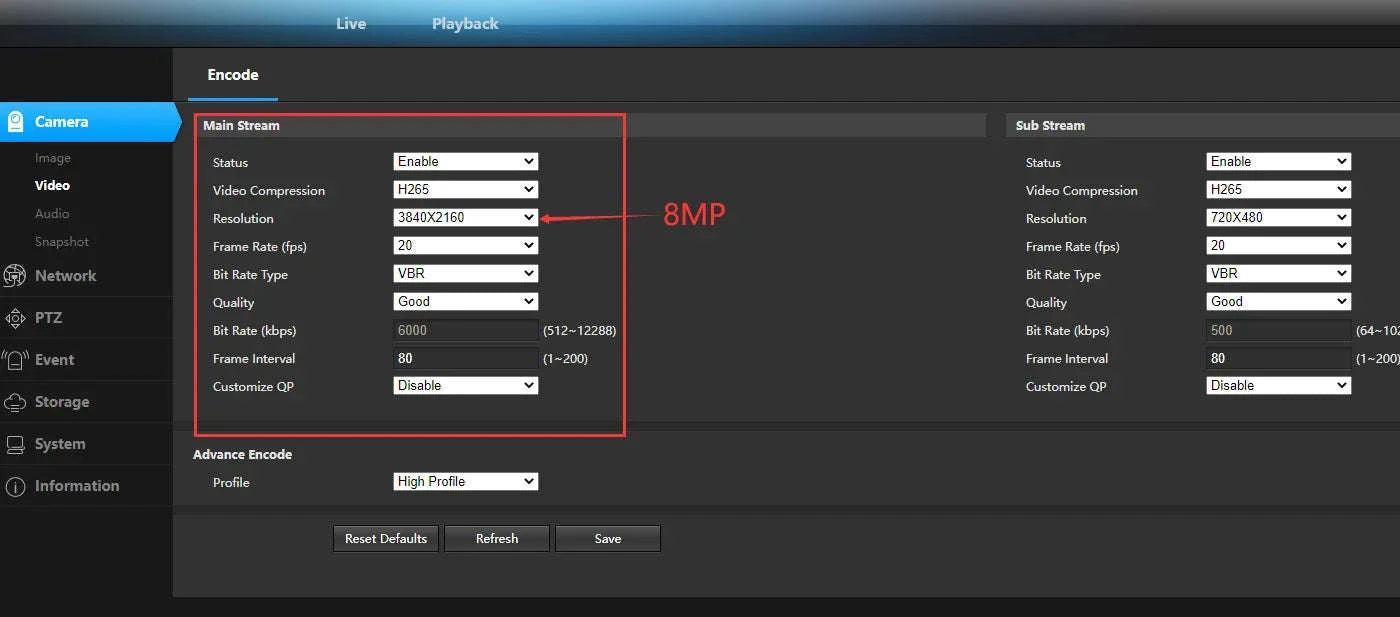This screenshot has height=617, width=1400.
Task: Open Main Stream Resolution dropdown
Action: (466, 218)
